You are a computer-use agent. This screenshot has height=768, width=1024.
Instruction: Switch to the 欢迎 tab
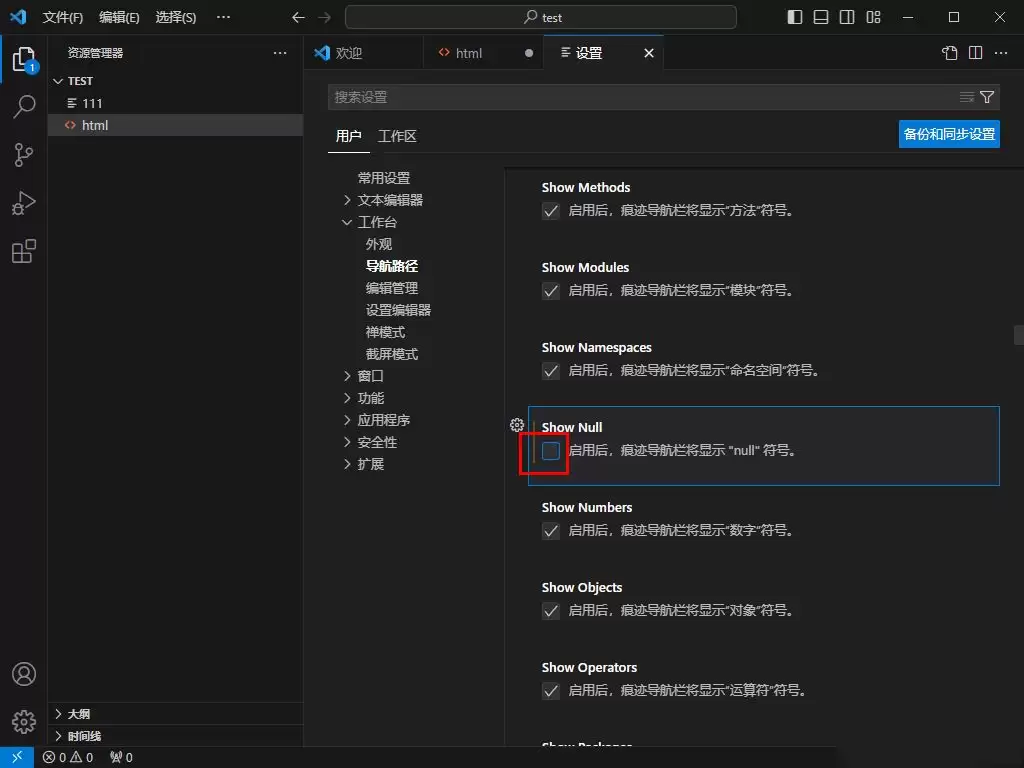click(x=364, y=52)
